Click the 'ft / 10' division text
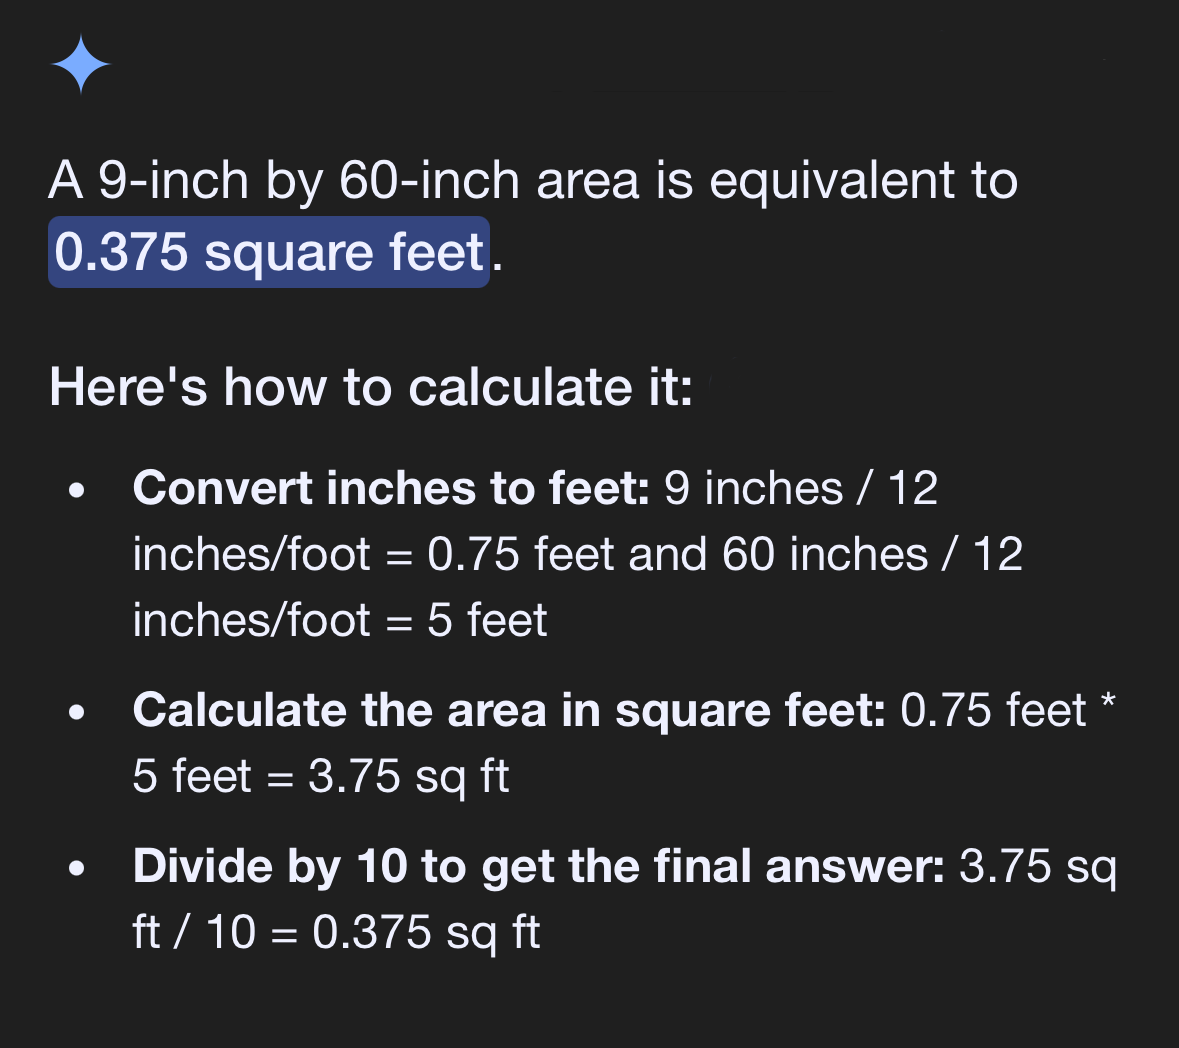1179x1048 pixels. 194,933
